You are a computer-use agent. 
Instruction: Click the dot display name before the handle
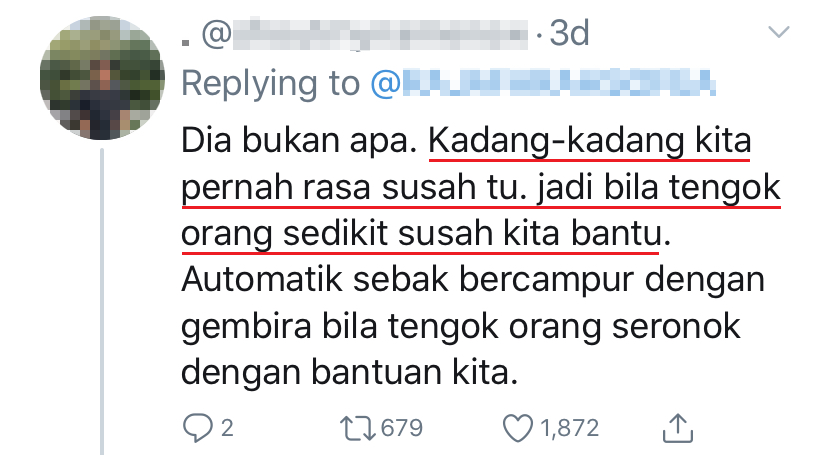(x=185, y=43)
